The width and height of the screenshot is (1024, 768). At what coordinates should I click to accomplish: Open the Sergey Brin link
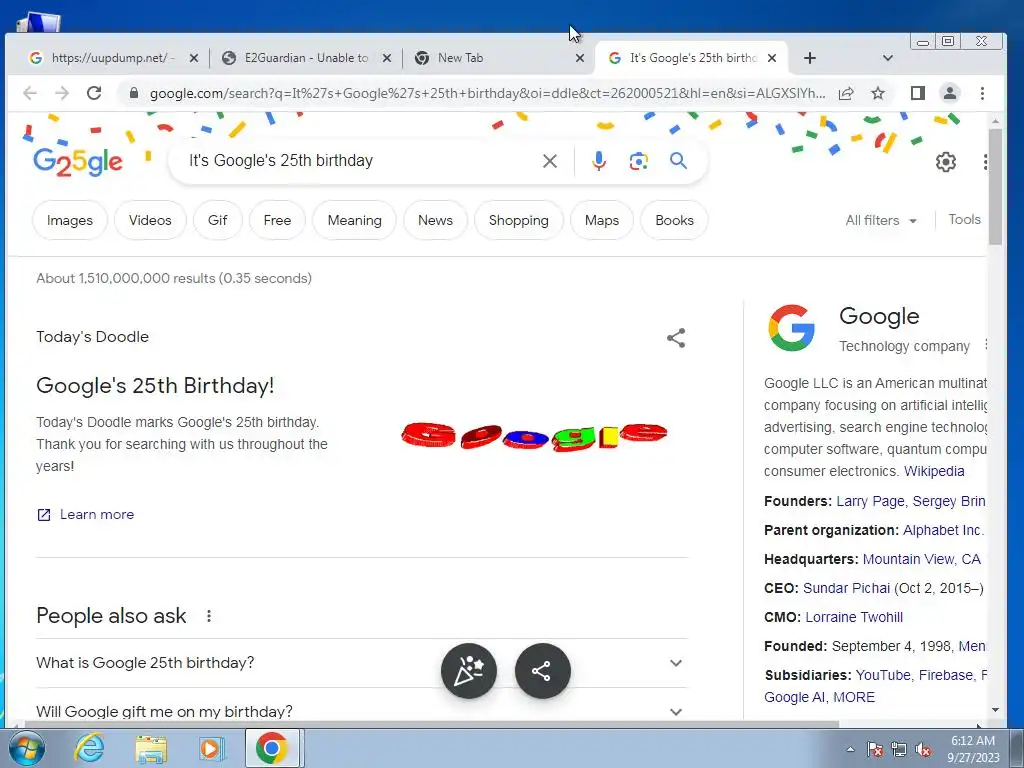point(949,501)
